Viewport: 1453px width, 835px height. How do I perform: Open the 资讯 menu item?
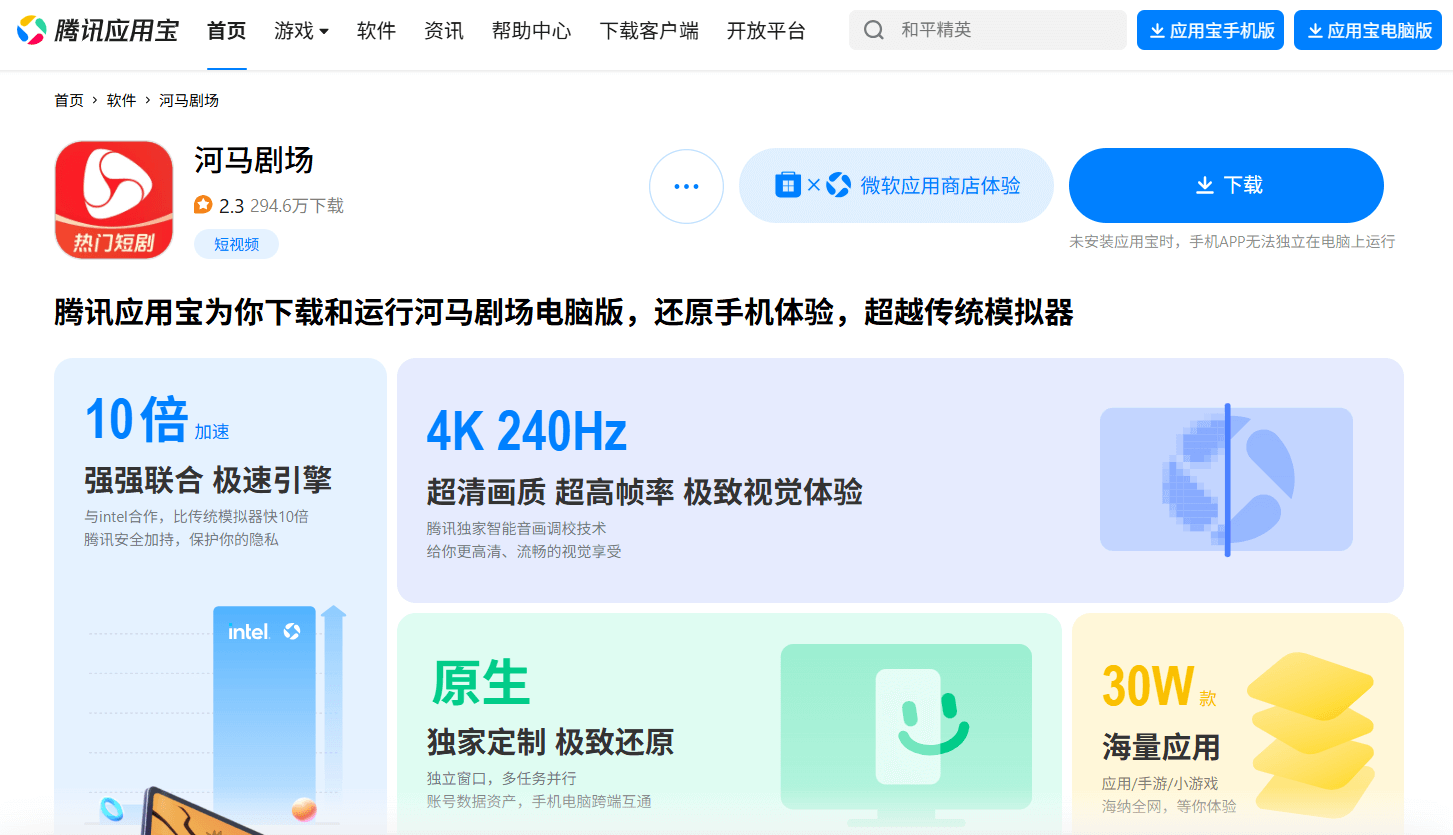coord(444,31)
